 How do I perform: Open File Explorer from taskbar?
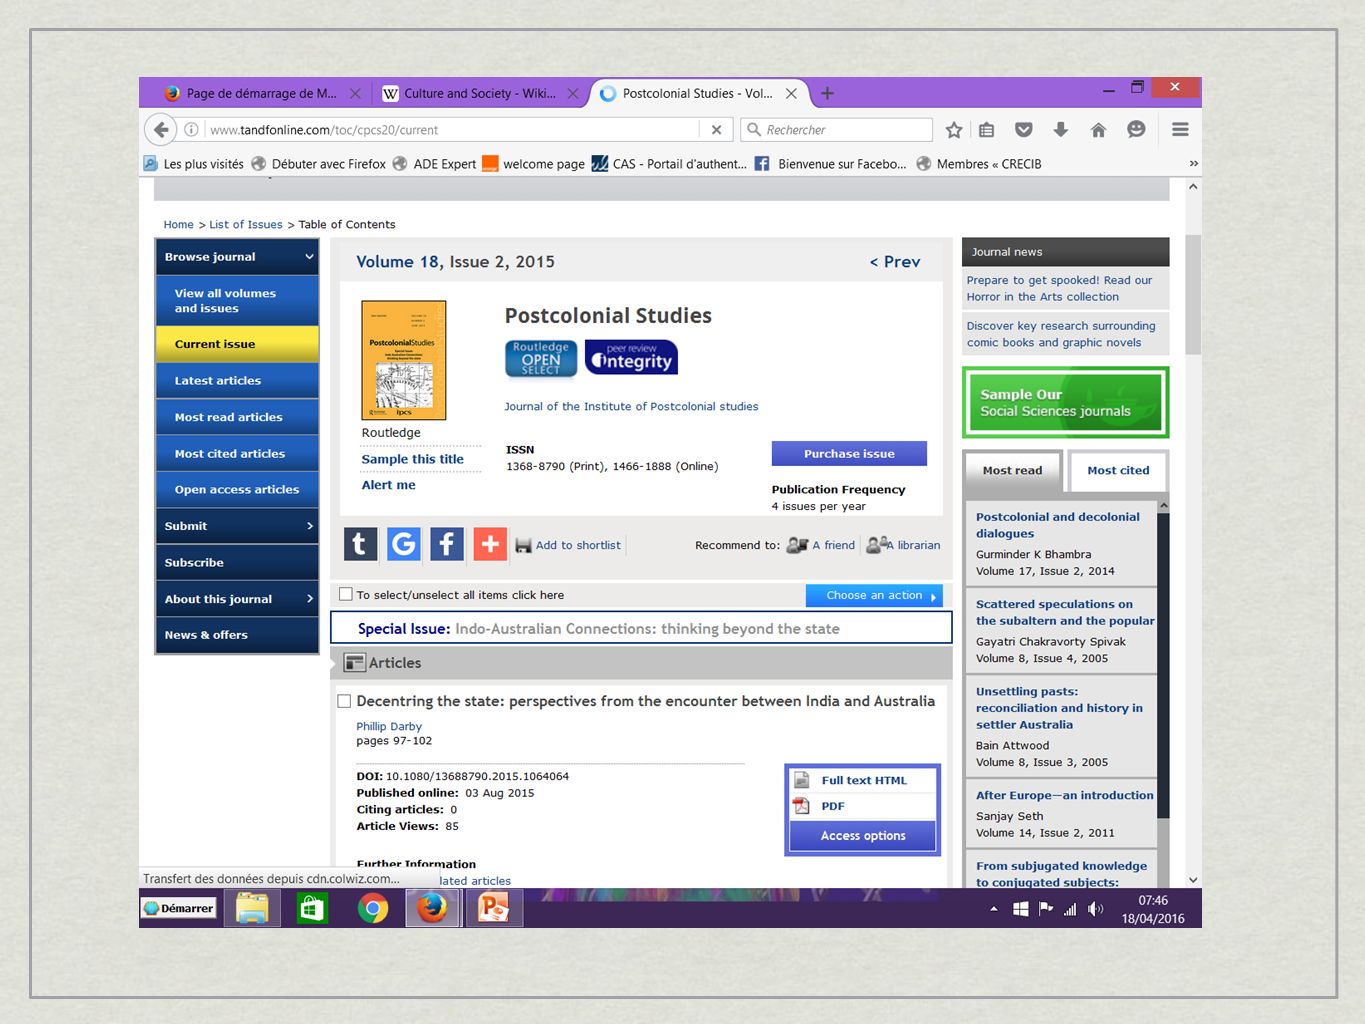pos(252,908)
